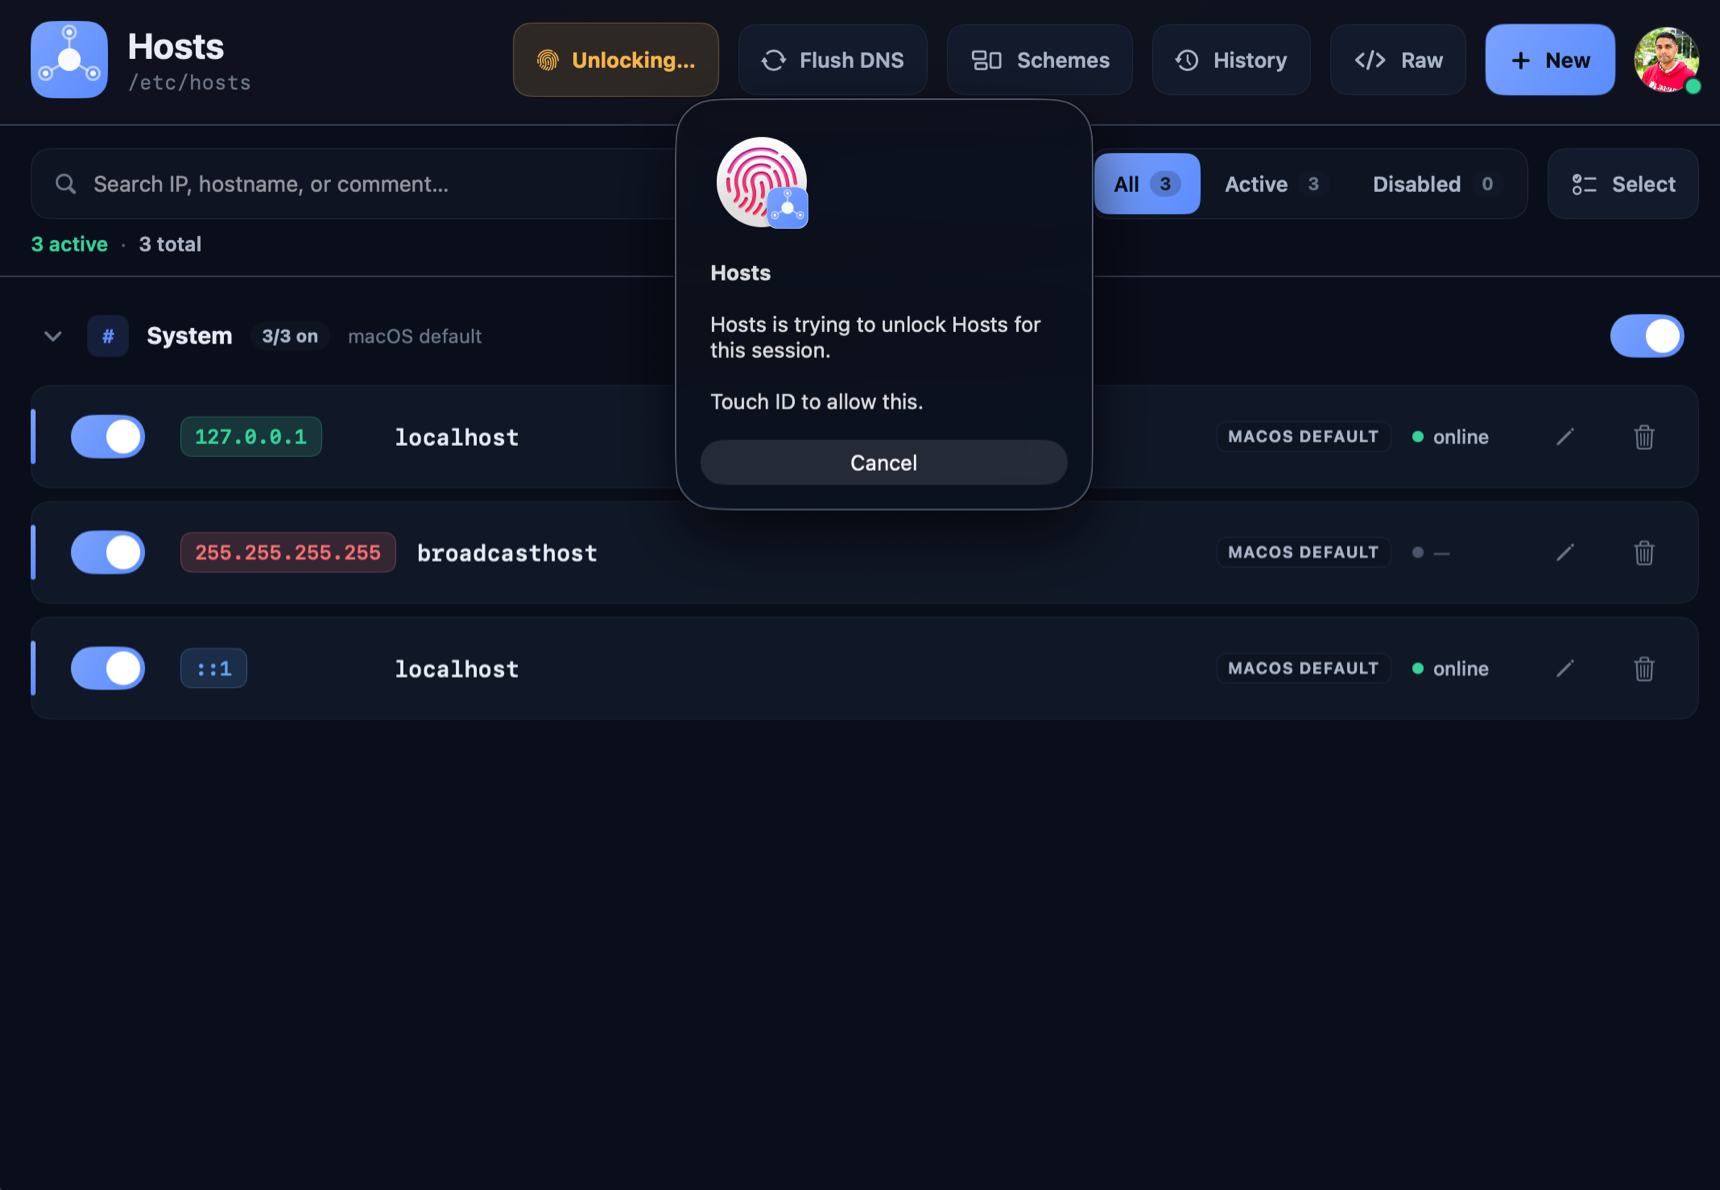
Task: Click the 127.0.0.1 IP badge
Action: tap(251, 437)
